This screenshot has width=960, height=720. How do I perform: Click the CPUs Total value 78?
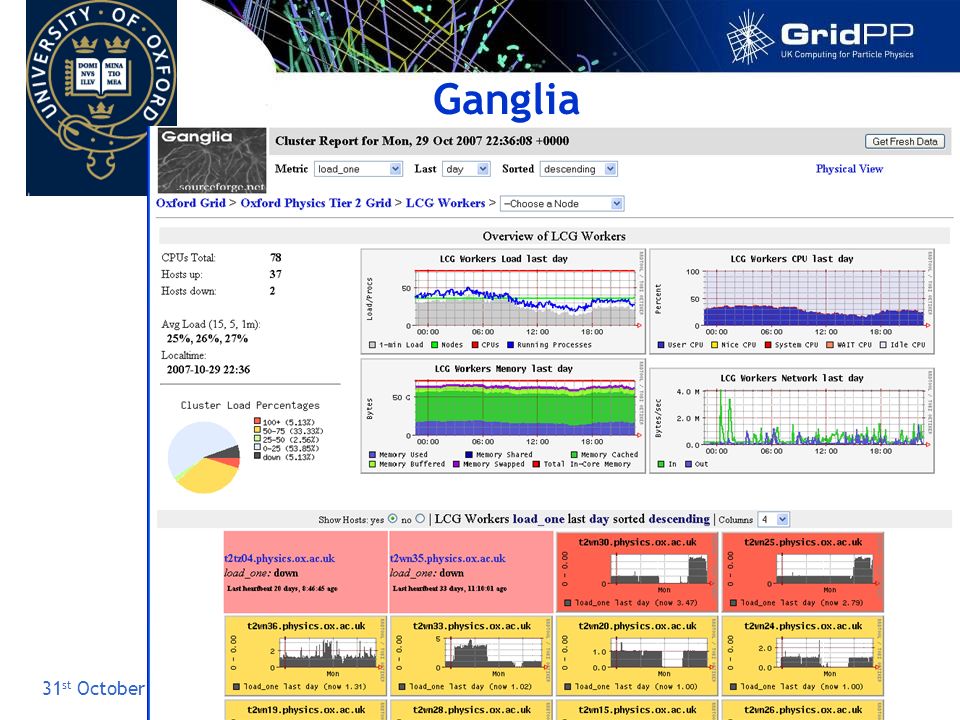tap(276, 258)
